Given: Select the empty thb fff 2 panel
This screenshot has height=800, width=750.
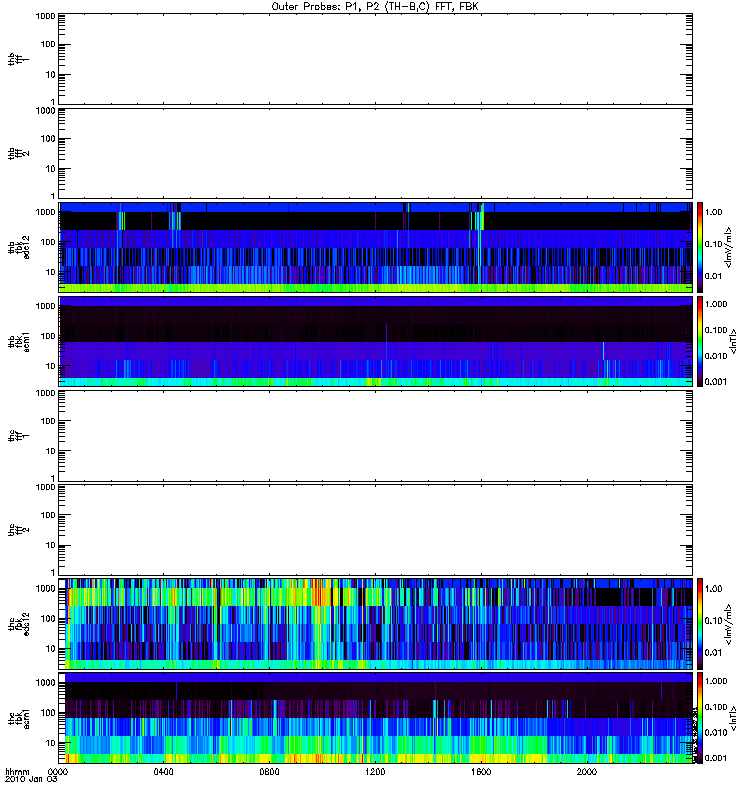Looking at the screenshot, I should click(x=376, y=154).
